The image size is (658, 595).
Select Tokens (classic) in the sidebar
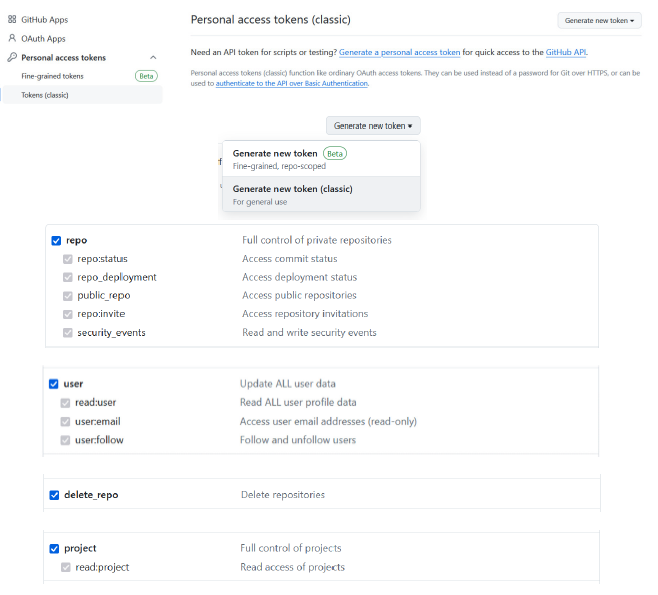45,95
